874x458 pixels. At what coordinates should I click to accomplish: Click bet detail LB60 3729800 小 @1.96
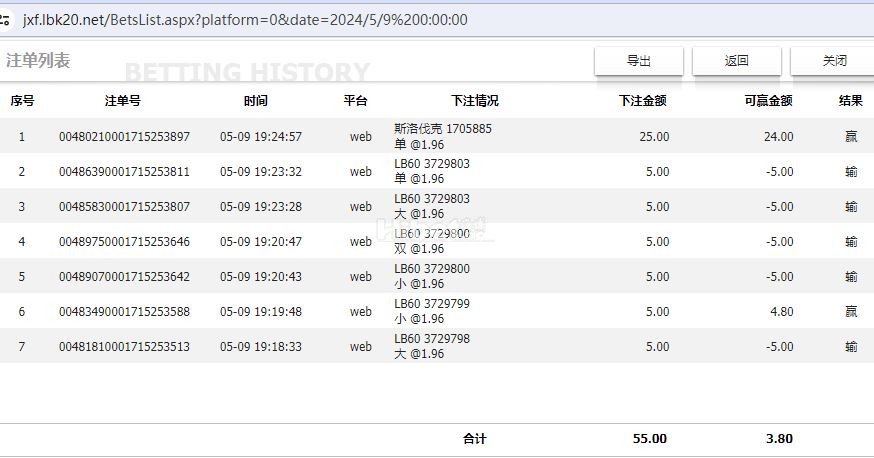pos(432,276)
